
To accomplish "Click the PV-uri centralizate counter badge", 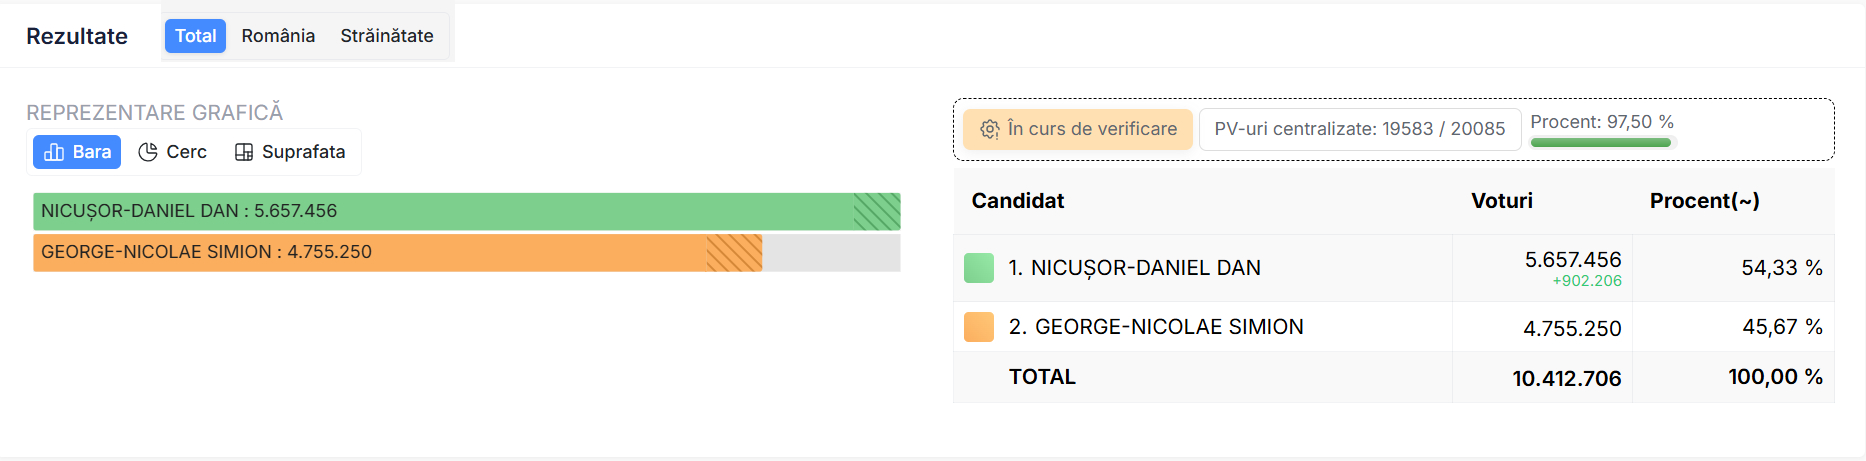I will (x=1359, y=129).
